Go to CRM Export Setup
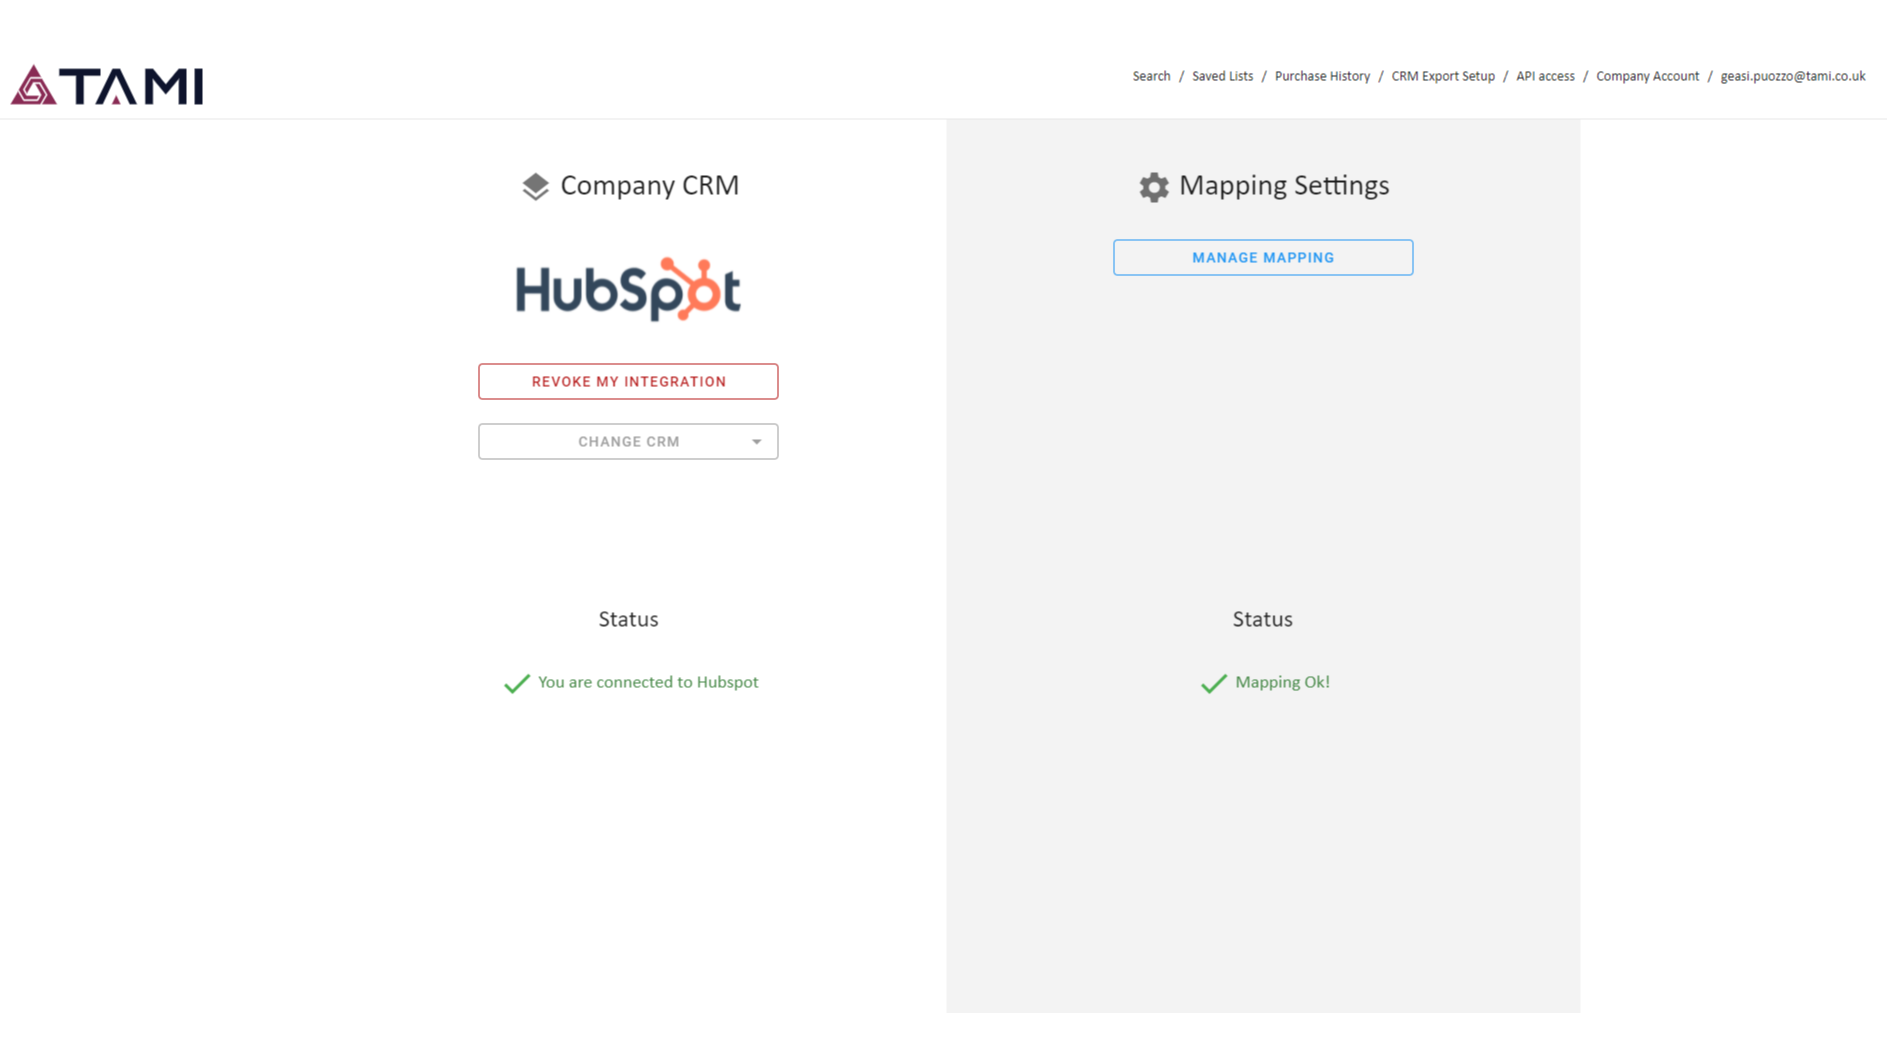 tap(1442, 76)
